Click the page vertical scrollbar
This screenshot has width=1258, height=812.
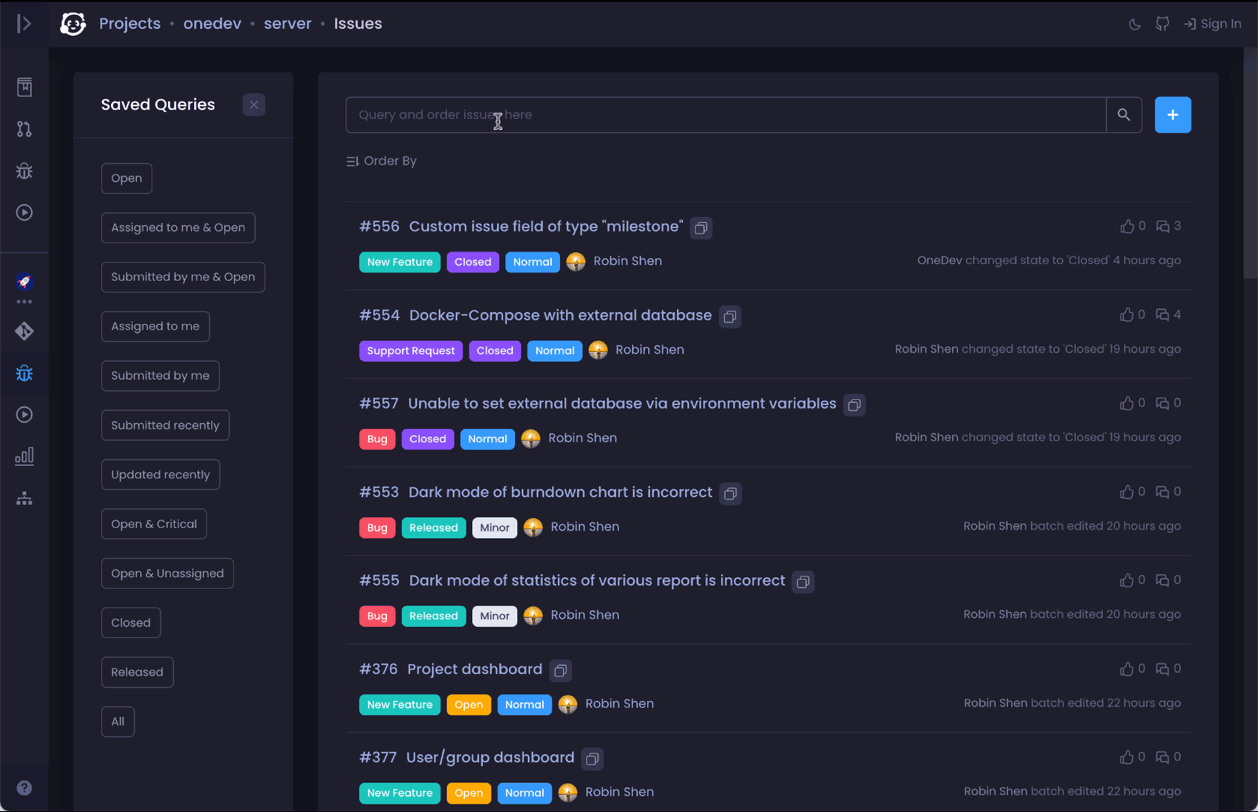[1250, 165]
